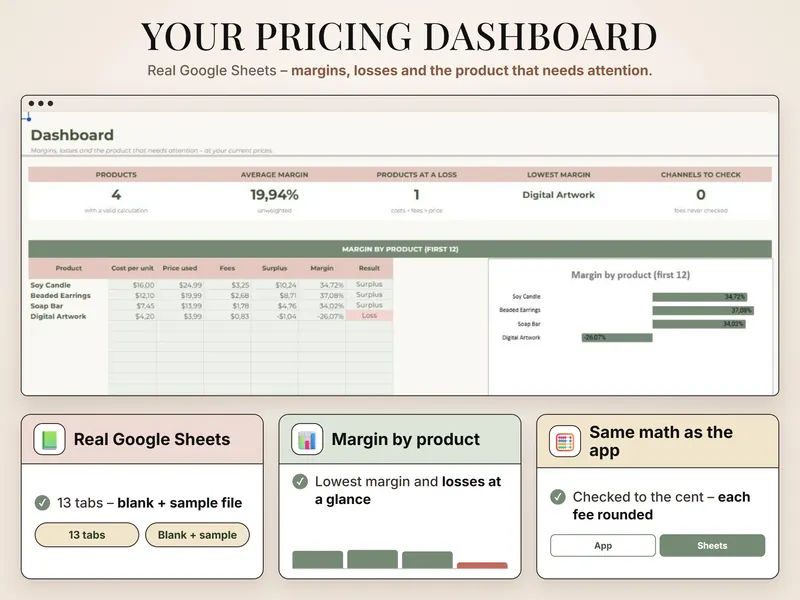
Task: Click the Product column header
Action: pyautogui.click(x=68, y=268)
